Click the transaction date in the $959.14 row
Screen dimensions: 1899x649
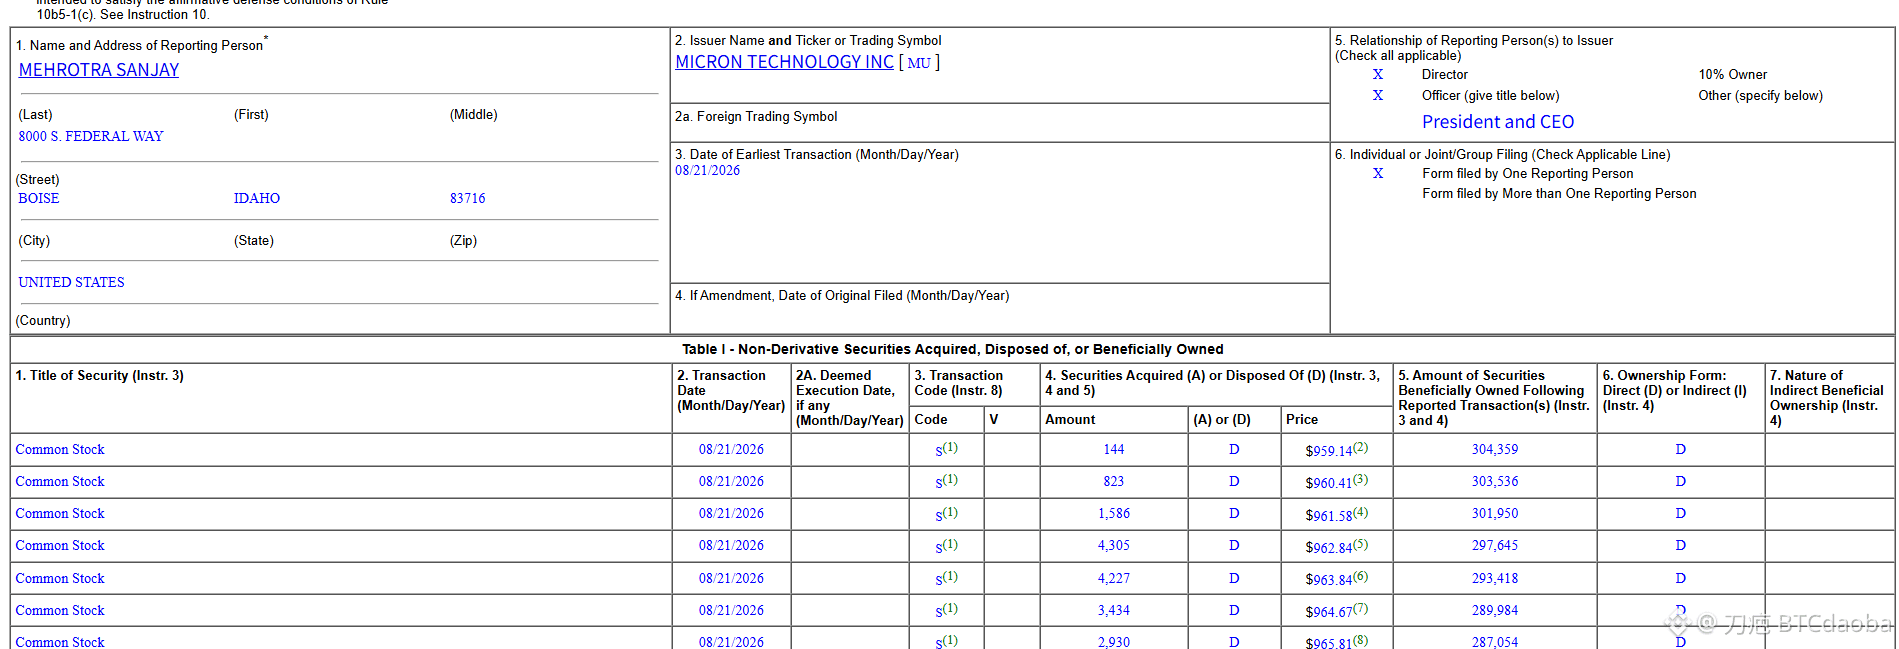click(x=731, y=450)
